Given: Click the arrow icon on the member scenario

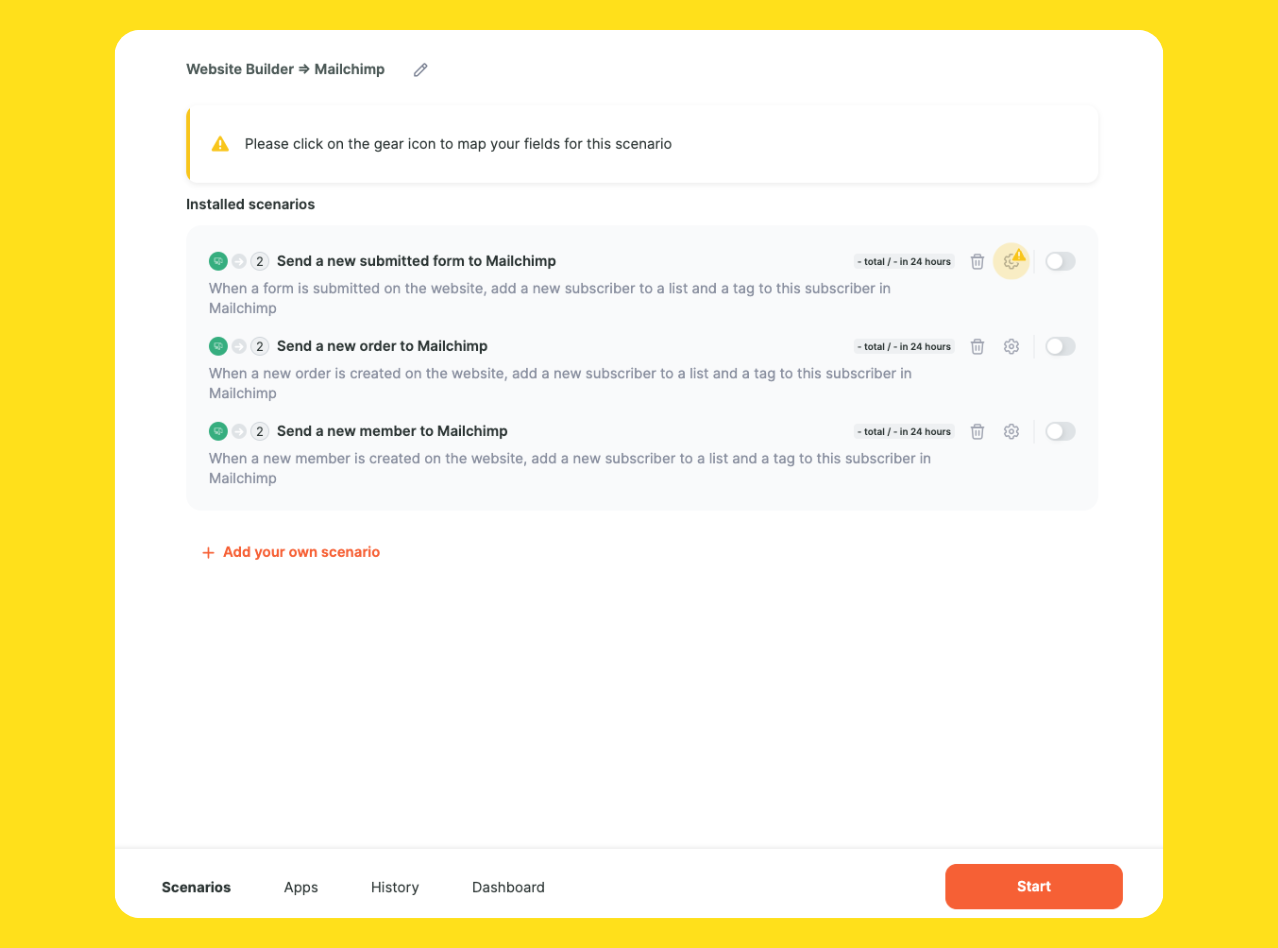Looking at the screenshot, I should coord(239,431).
